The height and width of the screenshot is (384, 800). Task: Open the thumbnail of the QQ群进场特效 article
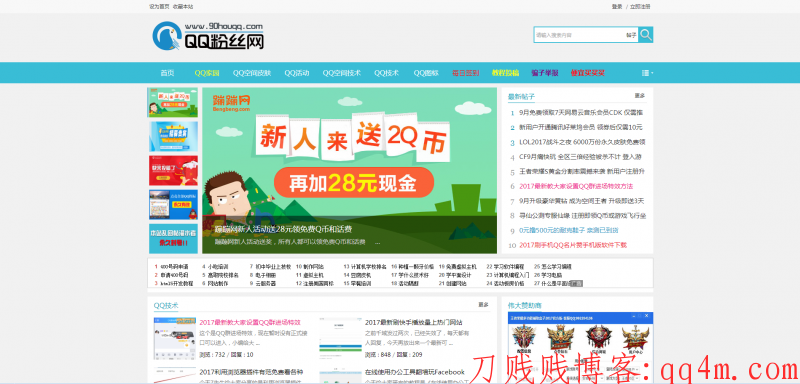174,338
